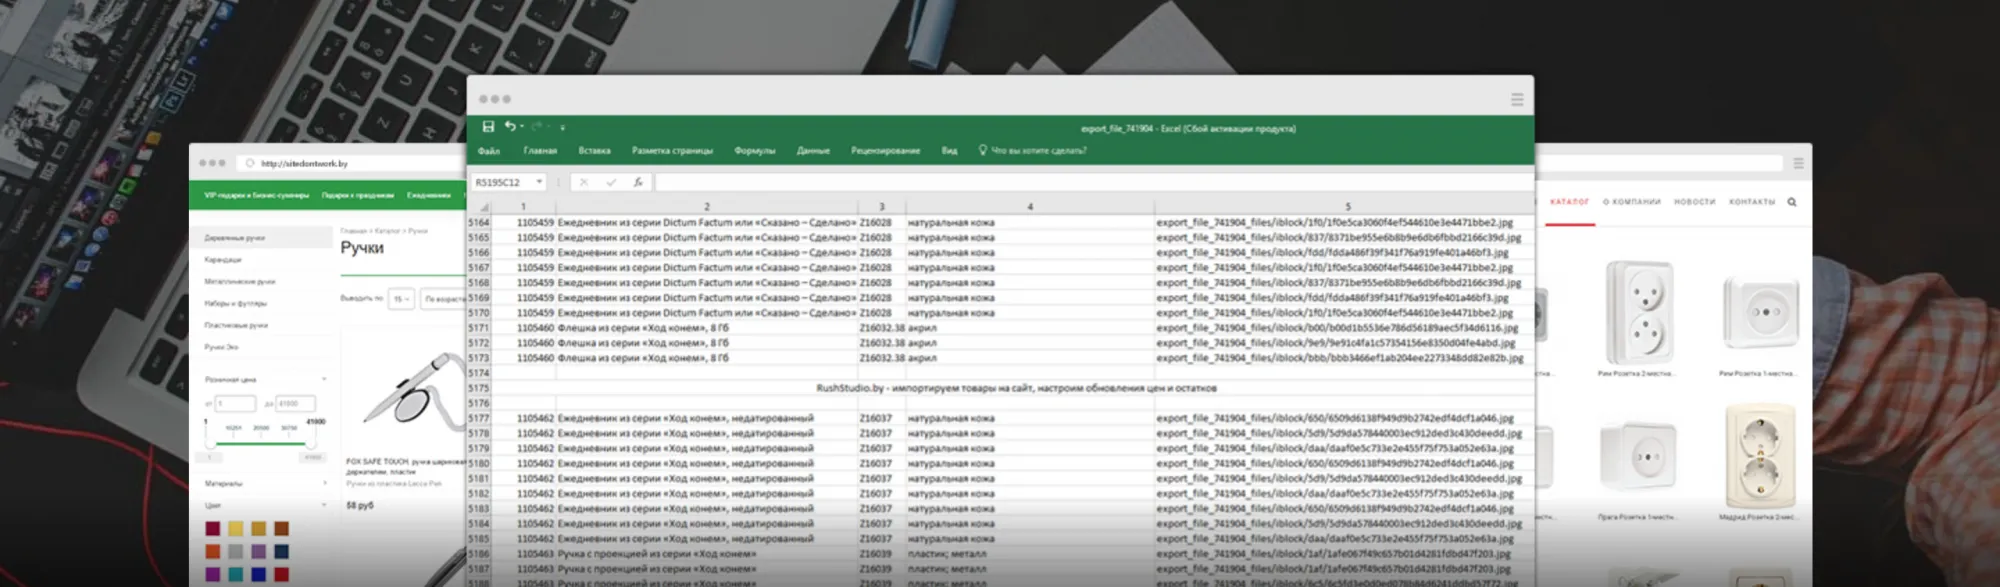Select the yellow color swatch in filter
This screenshot has width=2000, height=587.
pyautogui.click(x=235, y=529)
